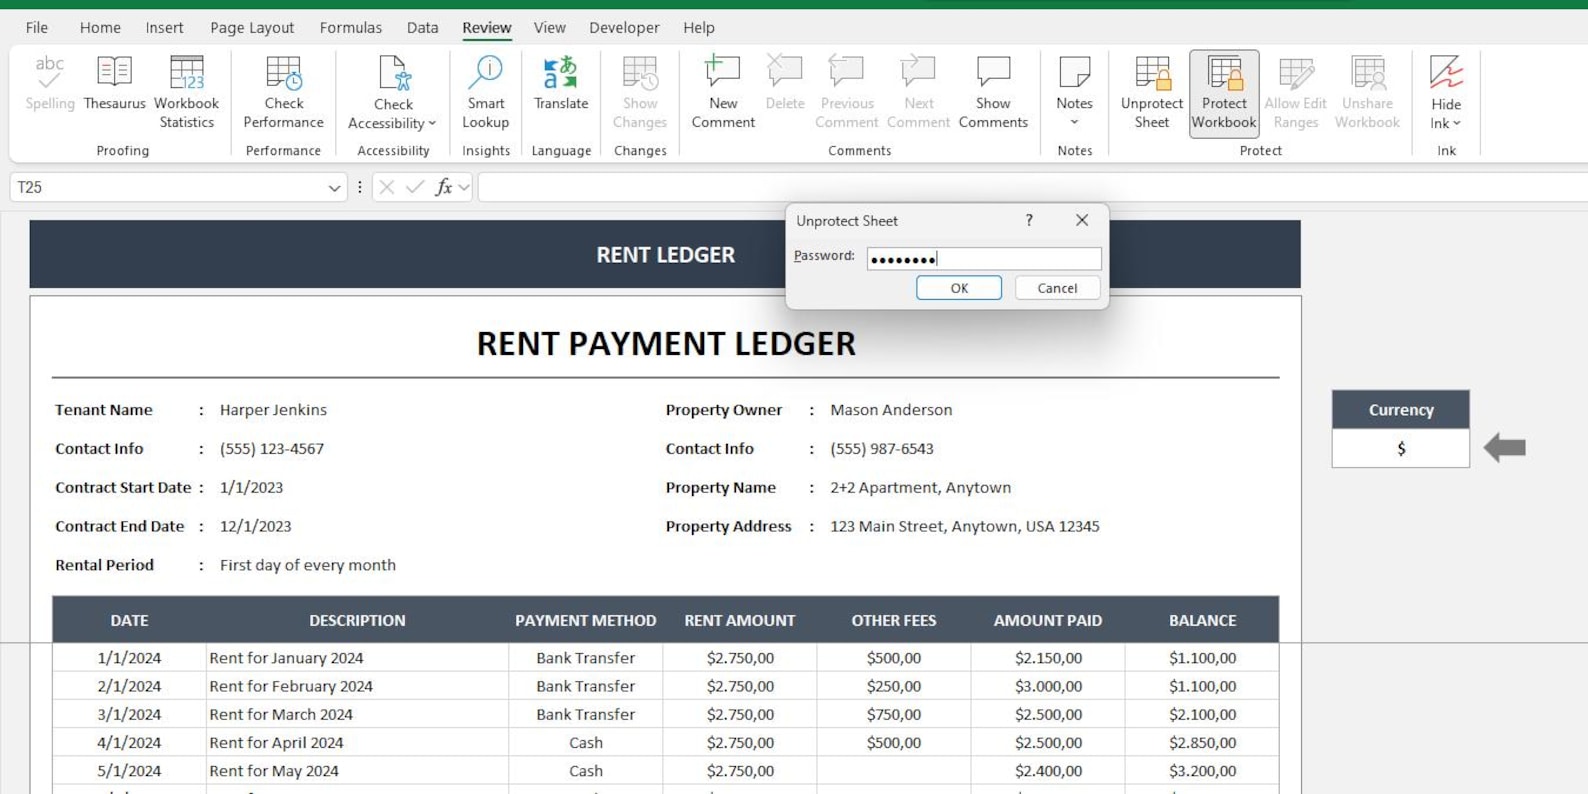
Task: Click the dialog help question mark
Action: 1029,220
